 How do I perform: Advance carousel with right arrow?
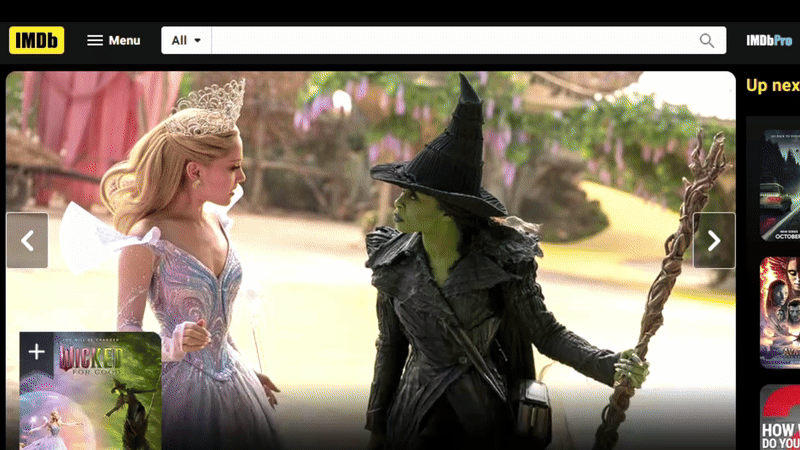[714, 240]
